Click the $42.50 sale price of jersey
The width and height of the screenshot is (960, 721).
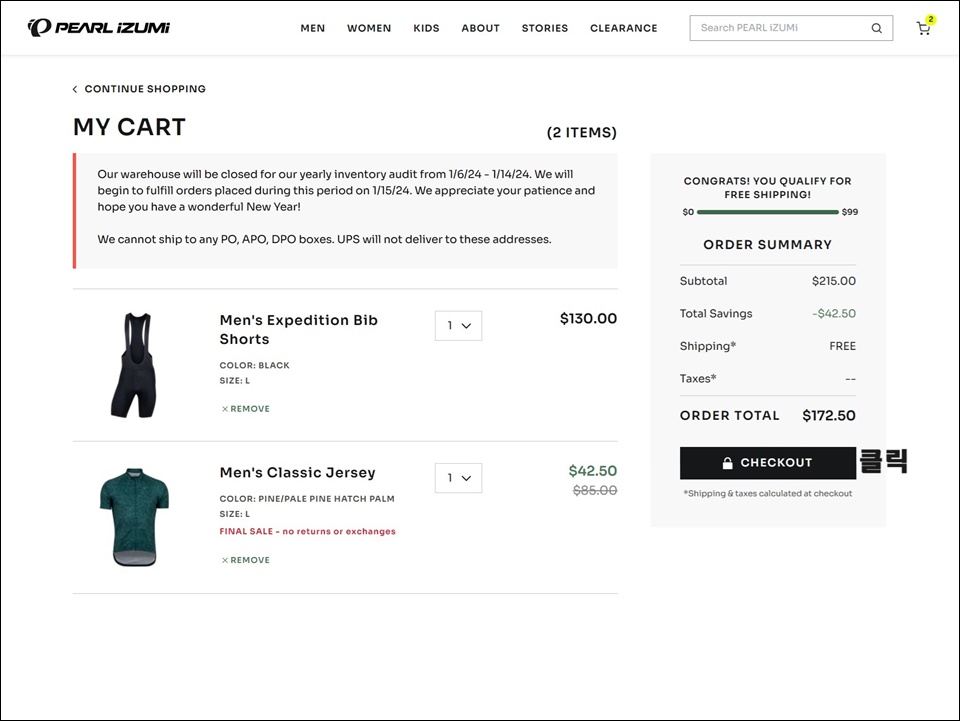coord(593,471)
